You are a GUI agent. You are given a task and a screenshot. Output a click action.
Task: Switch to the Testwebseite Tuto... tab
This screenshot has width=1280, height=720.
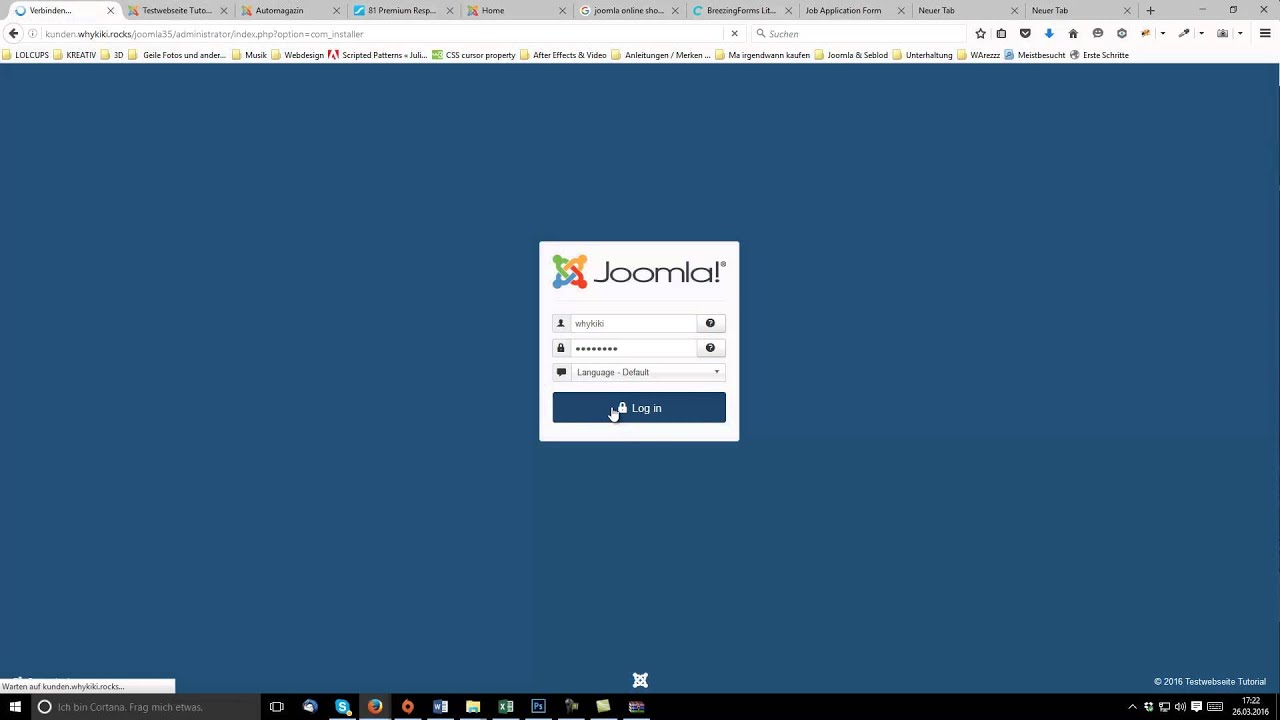click(177, 10)
